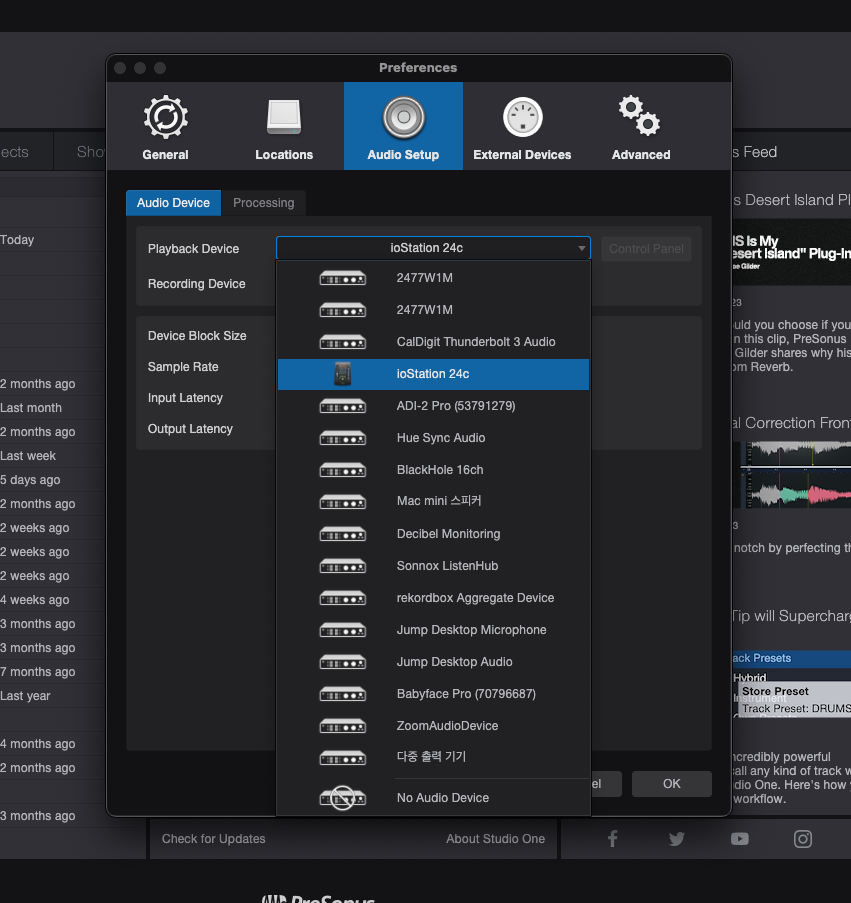
Task: Select CalDigit Thunderbolt 3 Audio
Action: point(433,342)
